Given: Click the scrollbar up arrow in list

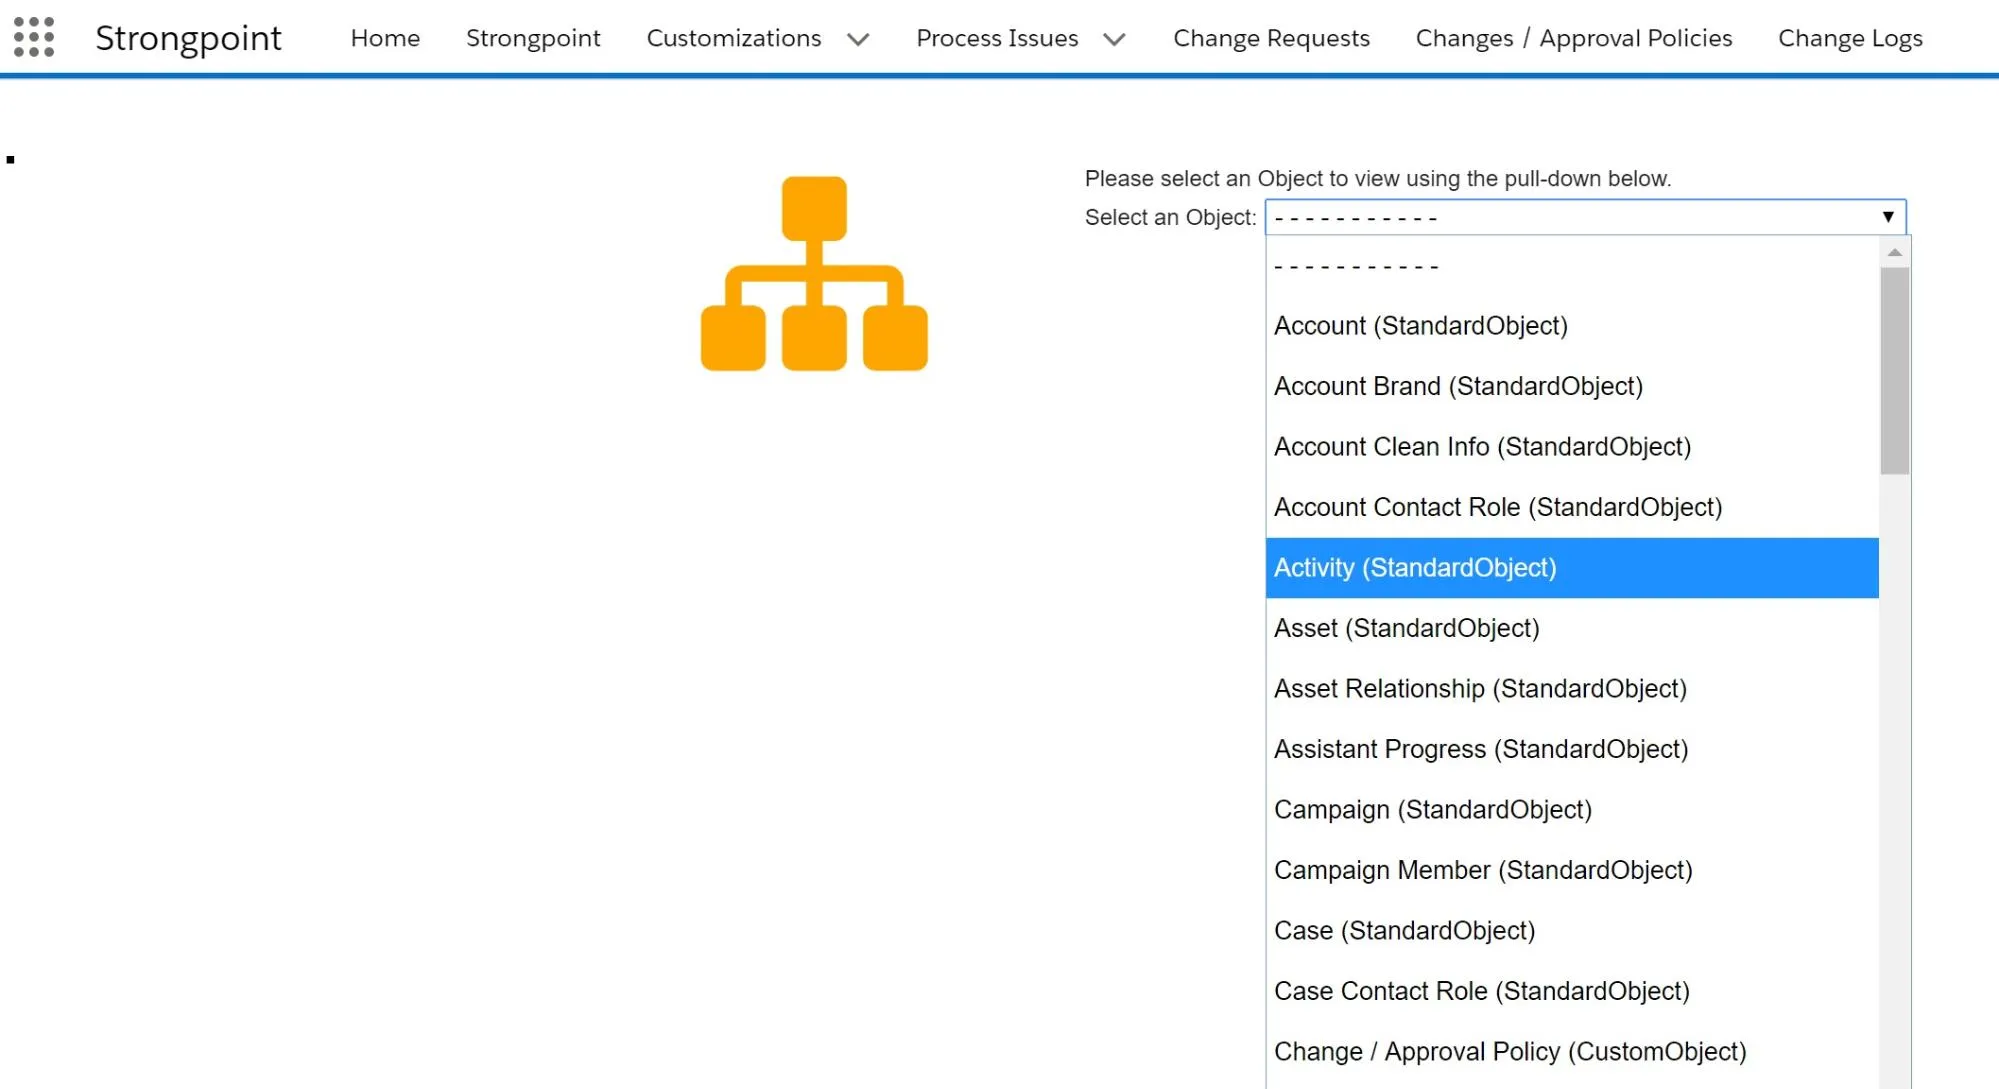Looking at the screenshot, I should [1894, 252].
